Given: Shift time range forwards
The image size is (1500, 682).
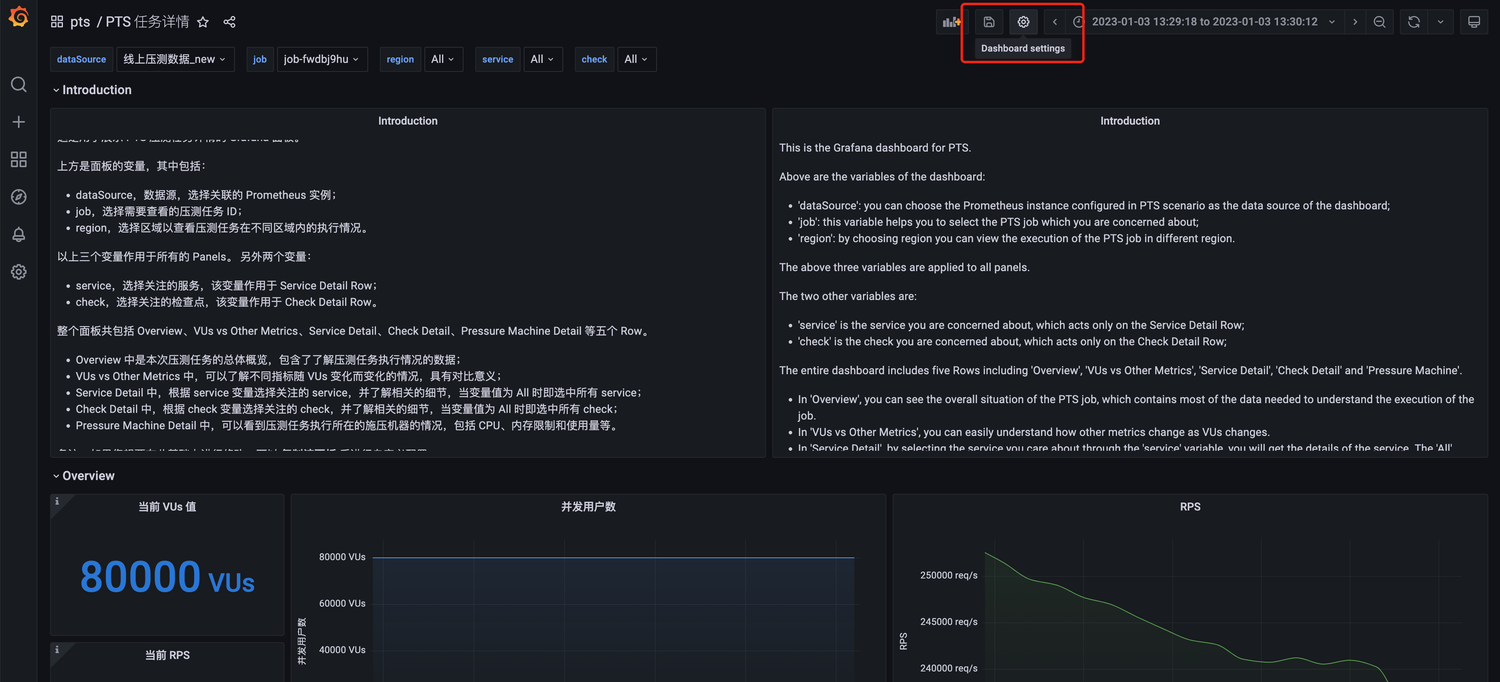Looking at the screenshot, I should coord(1355,22).
